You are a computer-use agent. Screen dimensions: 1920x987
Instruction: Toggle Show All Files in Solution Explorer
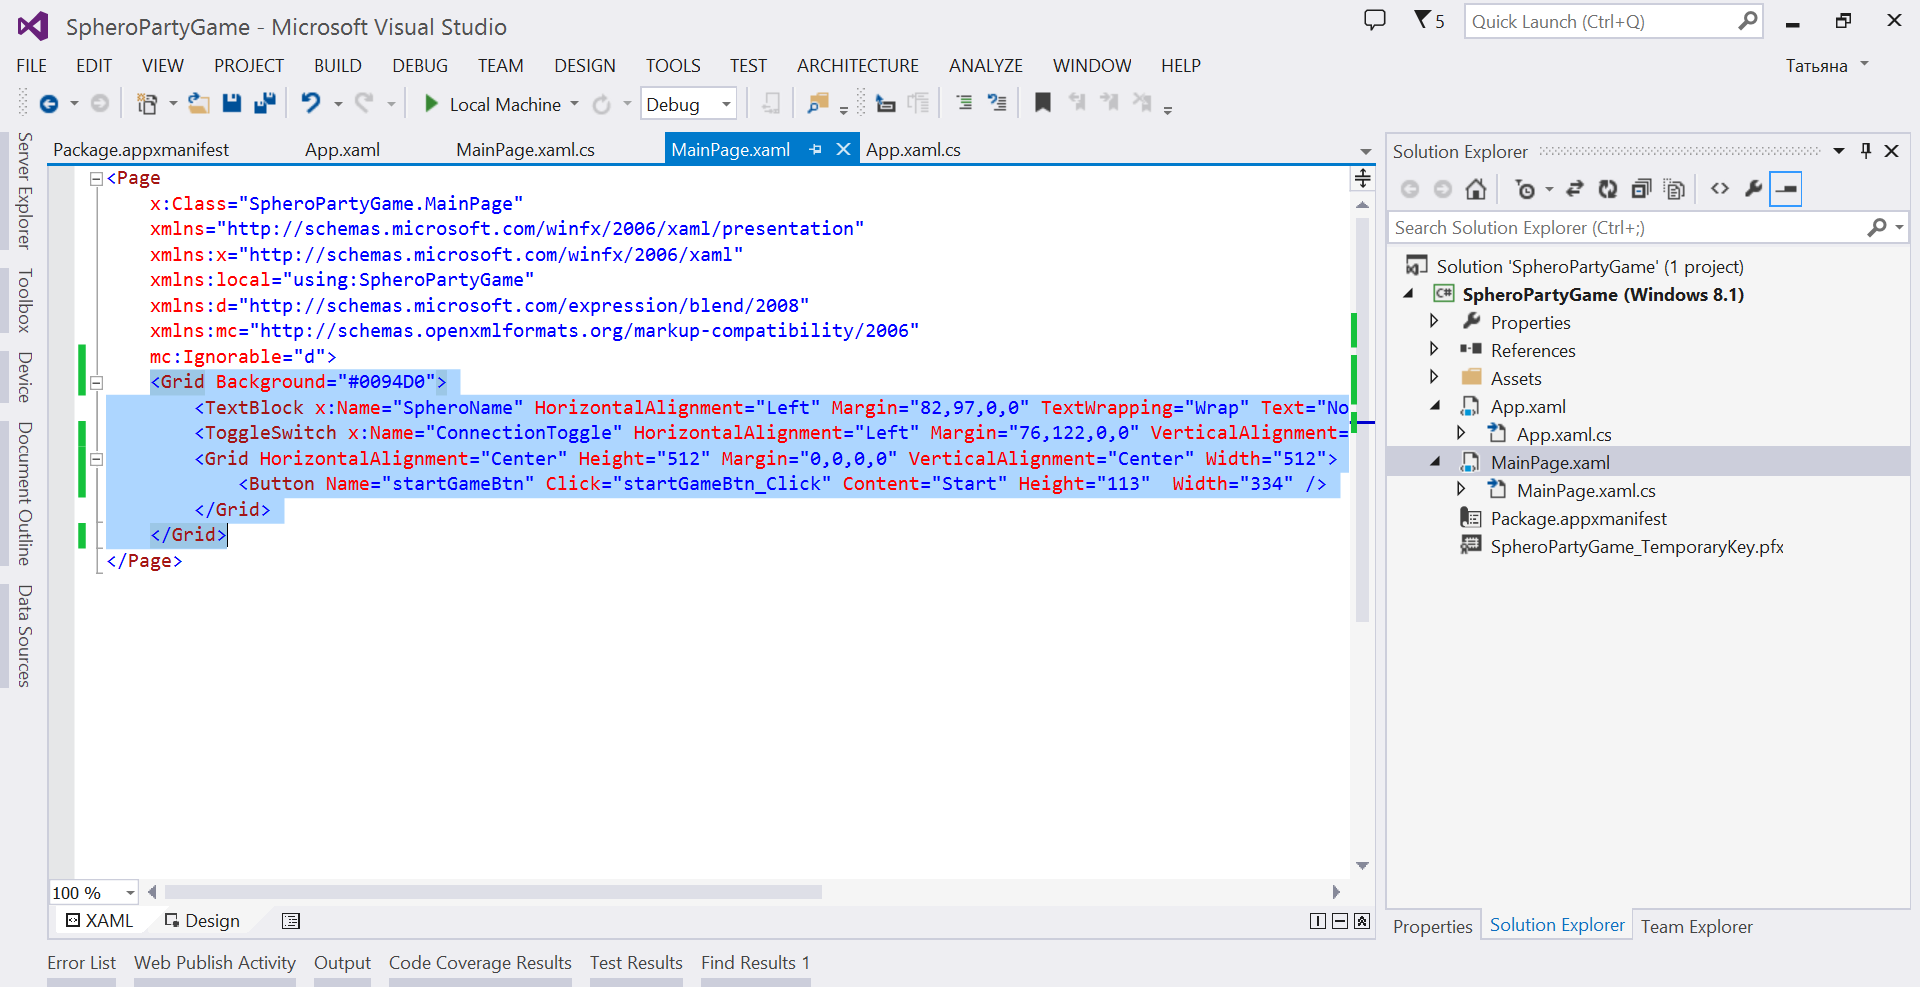coord(1674,189)
